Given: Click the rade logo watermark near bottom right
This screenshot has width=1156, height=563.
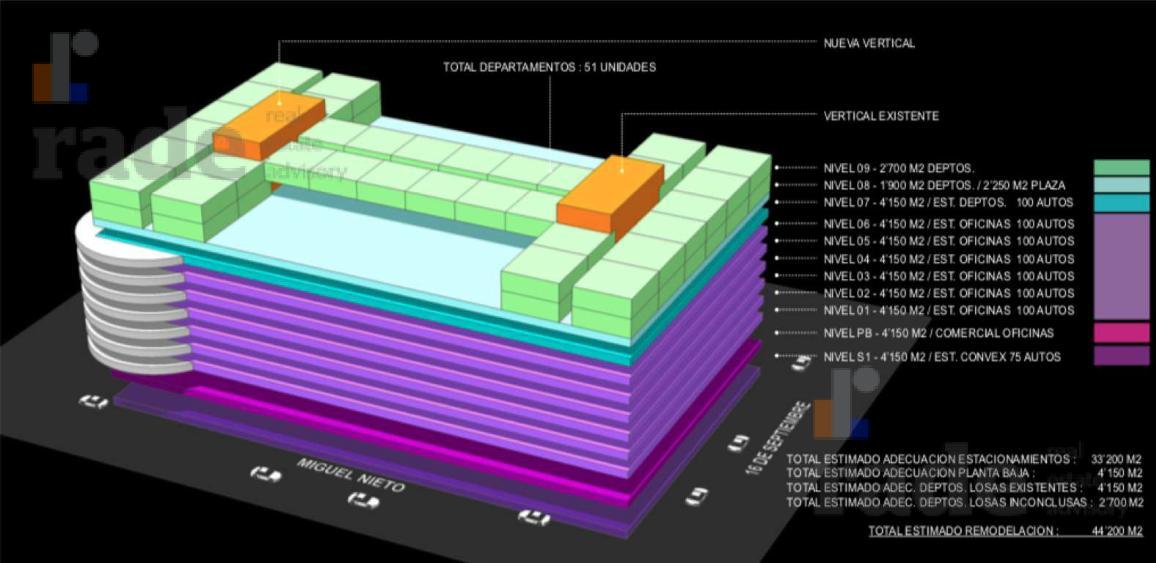Looking at the screenshot, I should pos(847,402).
